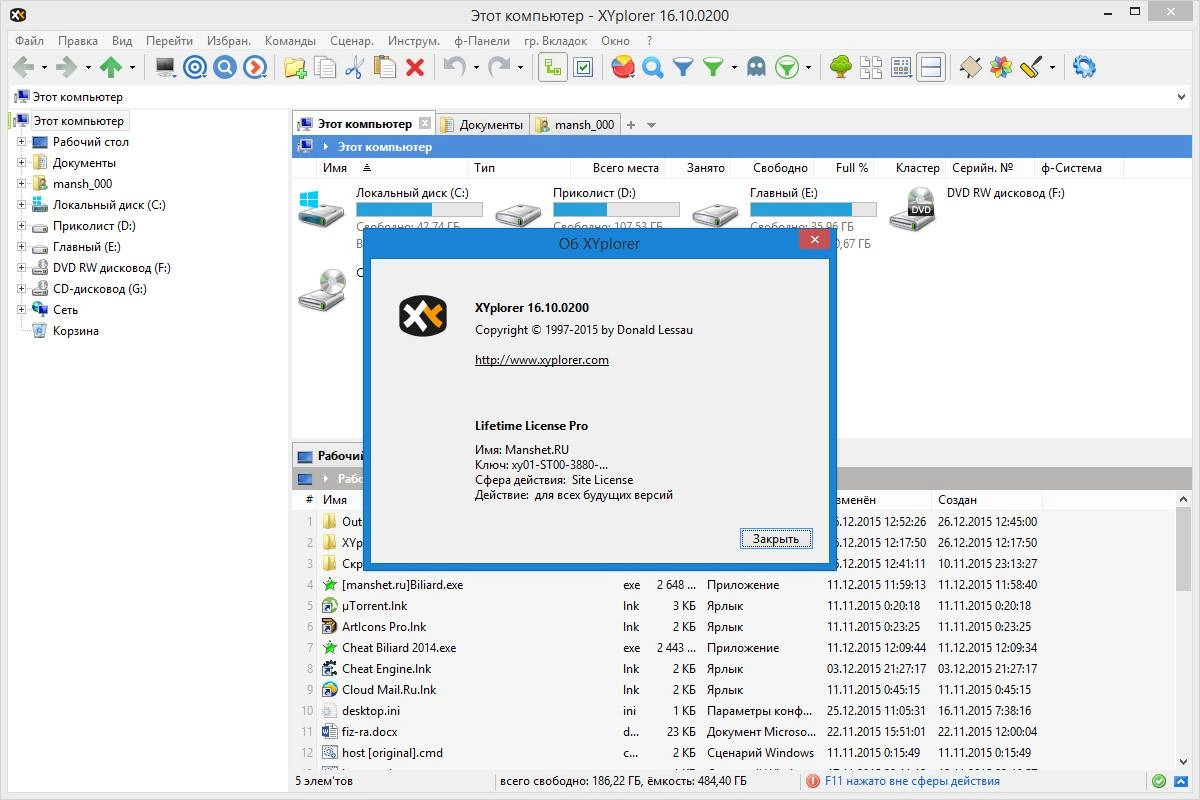Click the yellow brush icon
This screenshot has height=800, width=1200.
(1031, 67)
